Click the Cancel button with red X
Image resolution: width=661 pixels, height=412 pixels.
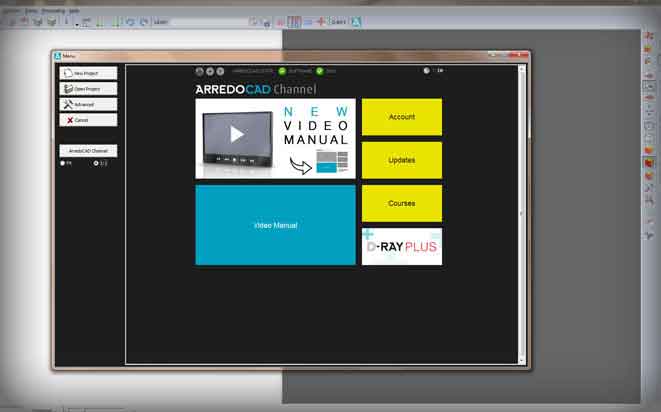coord(88,120)
